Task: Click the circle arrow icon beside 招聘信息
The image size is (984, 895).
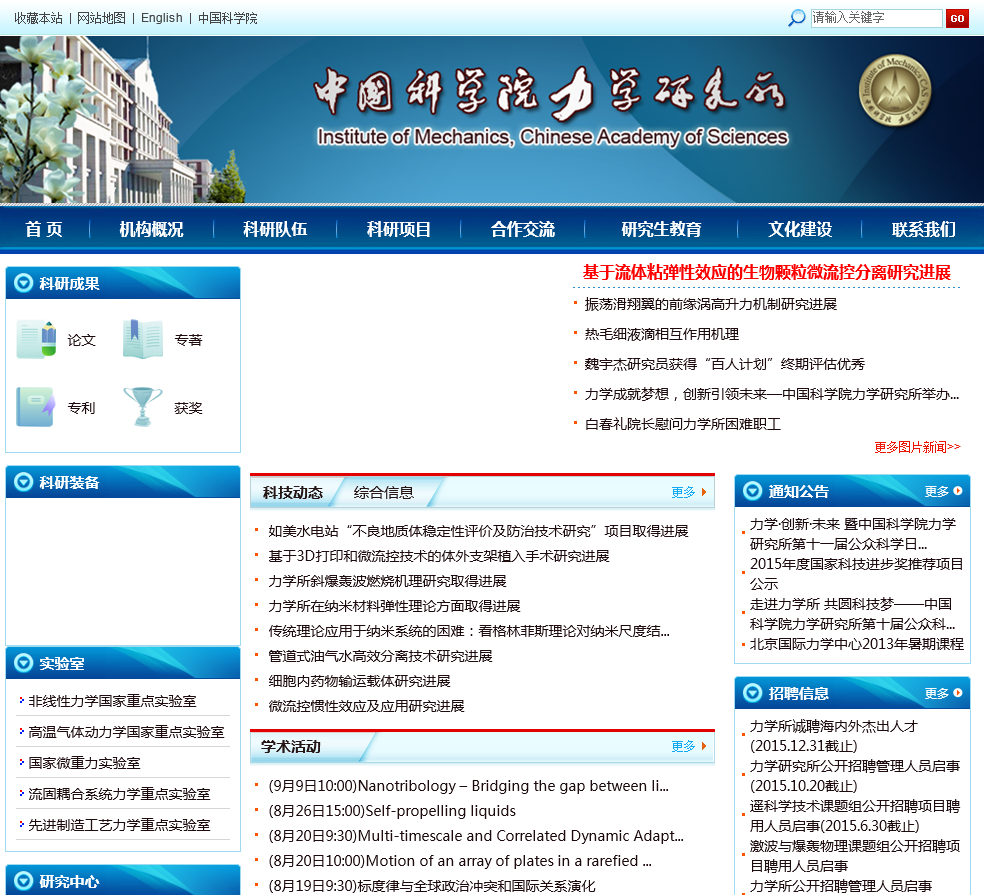Action: tap(752, 693)
